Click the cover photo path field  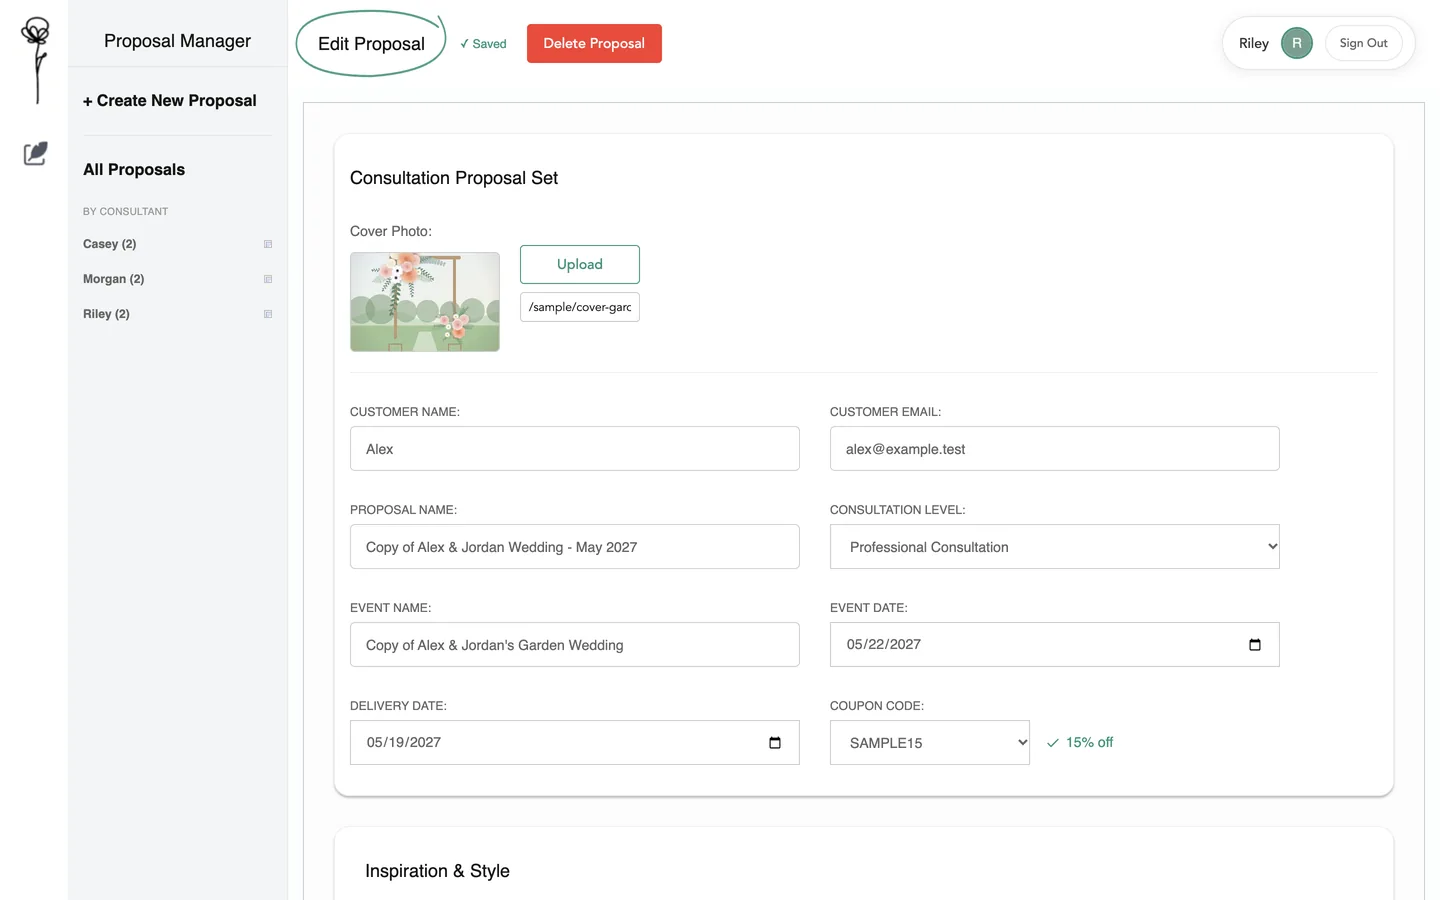click(580, 307)
